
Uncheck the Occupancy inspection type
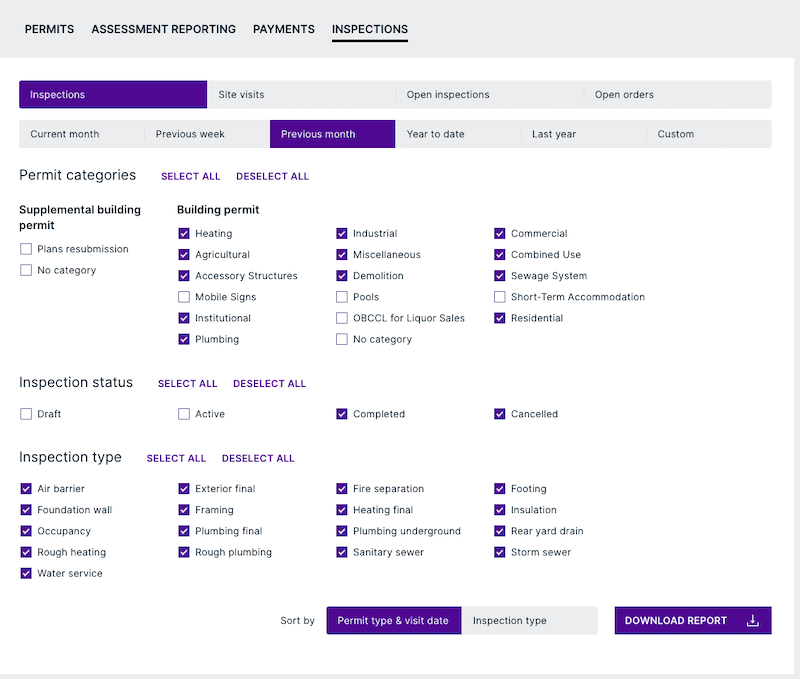click(26, 531)
